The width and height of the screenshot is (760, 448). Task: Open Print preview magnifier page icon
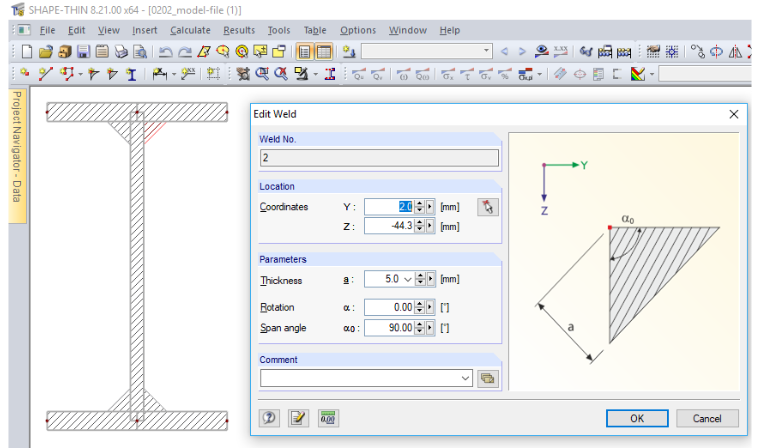pyautogui.click(x=140, y=51)
